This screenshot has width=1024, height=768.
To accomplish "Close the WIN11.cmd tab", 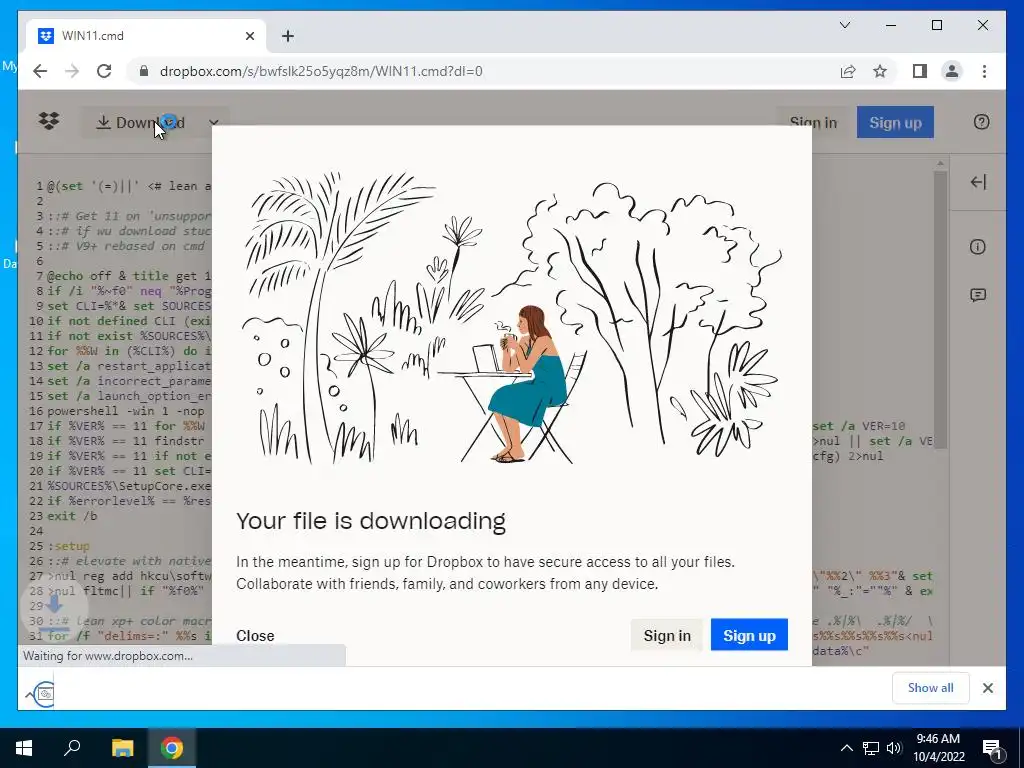I will coord(249,36).
